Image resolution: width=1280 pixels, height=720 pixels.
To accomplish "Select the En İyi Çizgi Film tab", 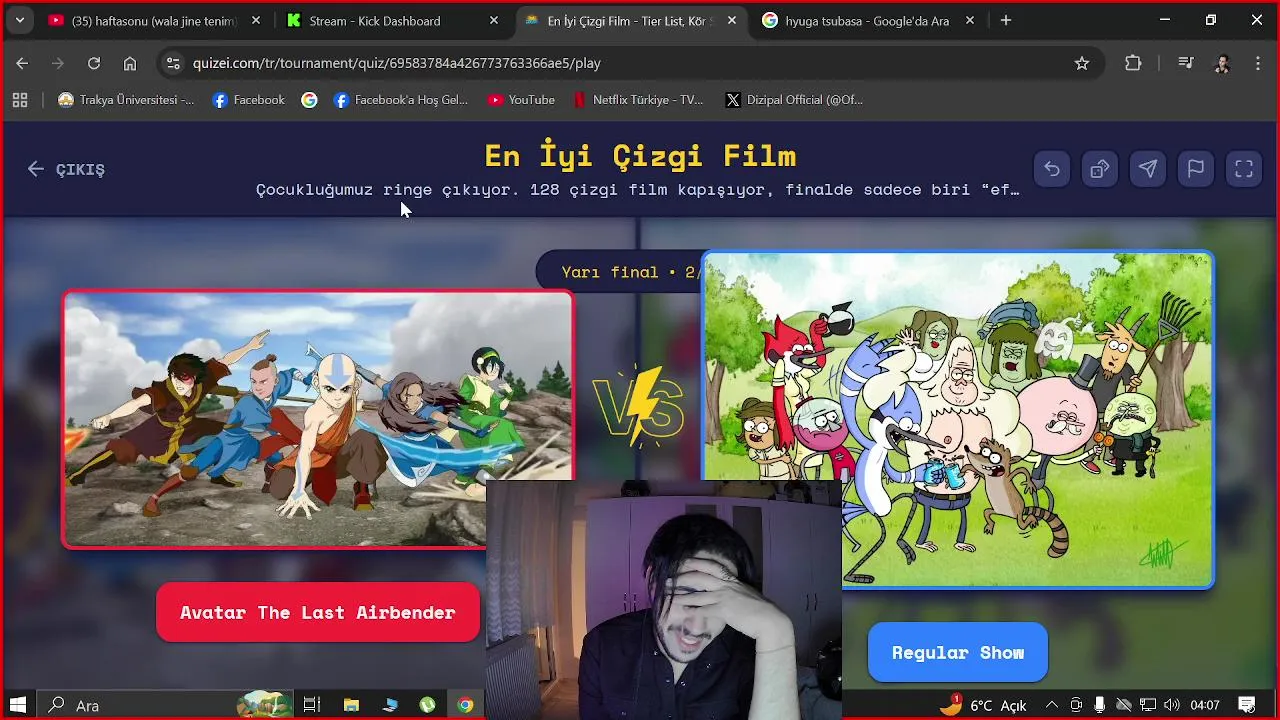I will pyautogui.click(x=630, y=20).
